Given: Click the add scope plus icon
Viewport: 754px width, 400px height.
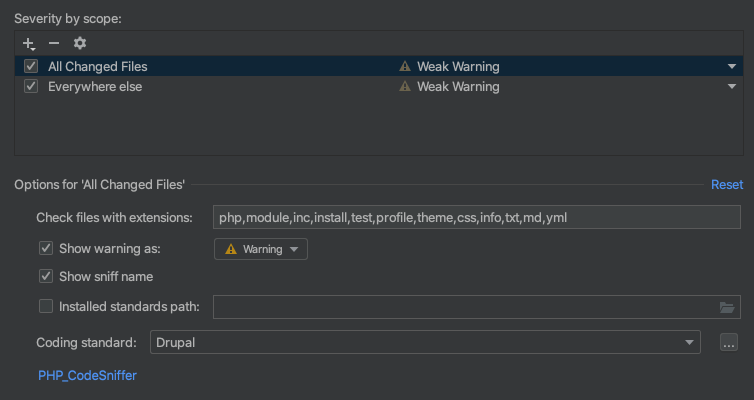Looking at the screenshot, I should coord(29,43).
